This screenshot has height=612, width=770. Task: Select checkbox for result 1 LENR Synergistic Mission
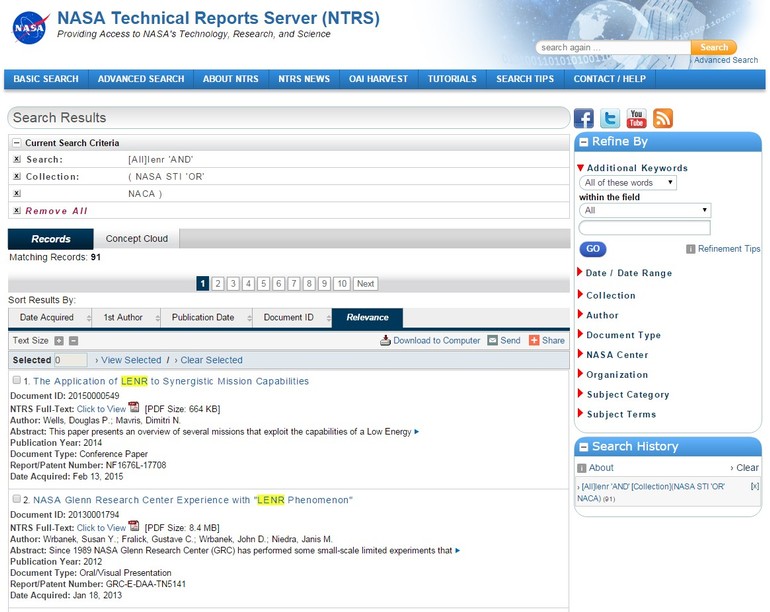(16, 380)
